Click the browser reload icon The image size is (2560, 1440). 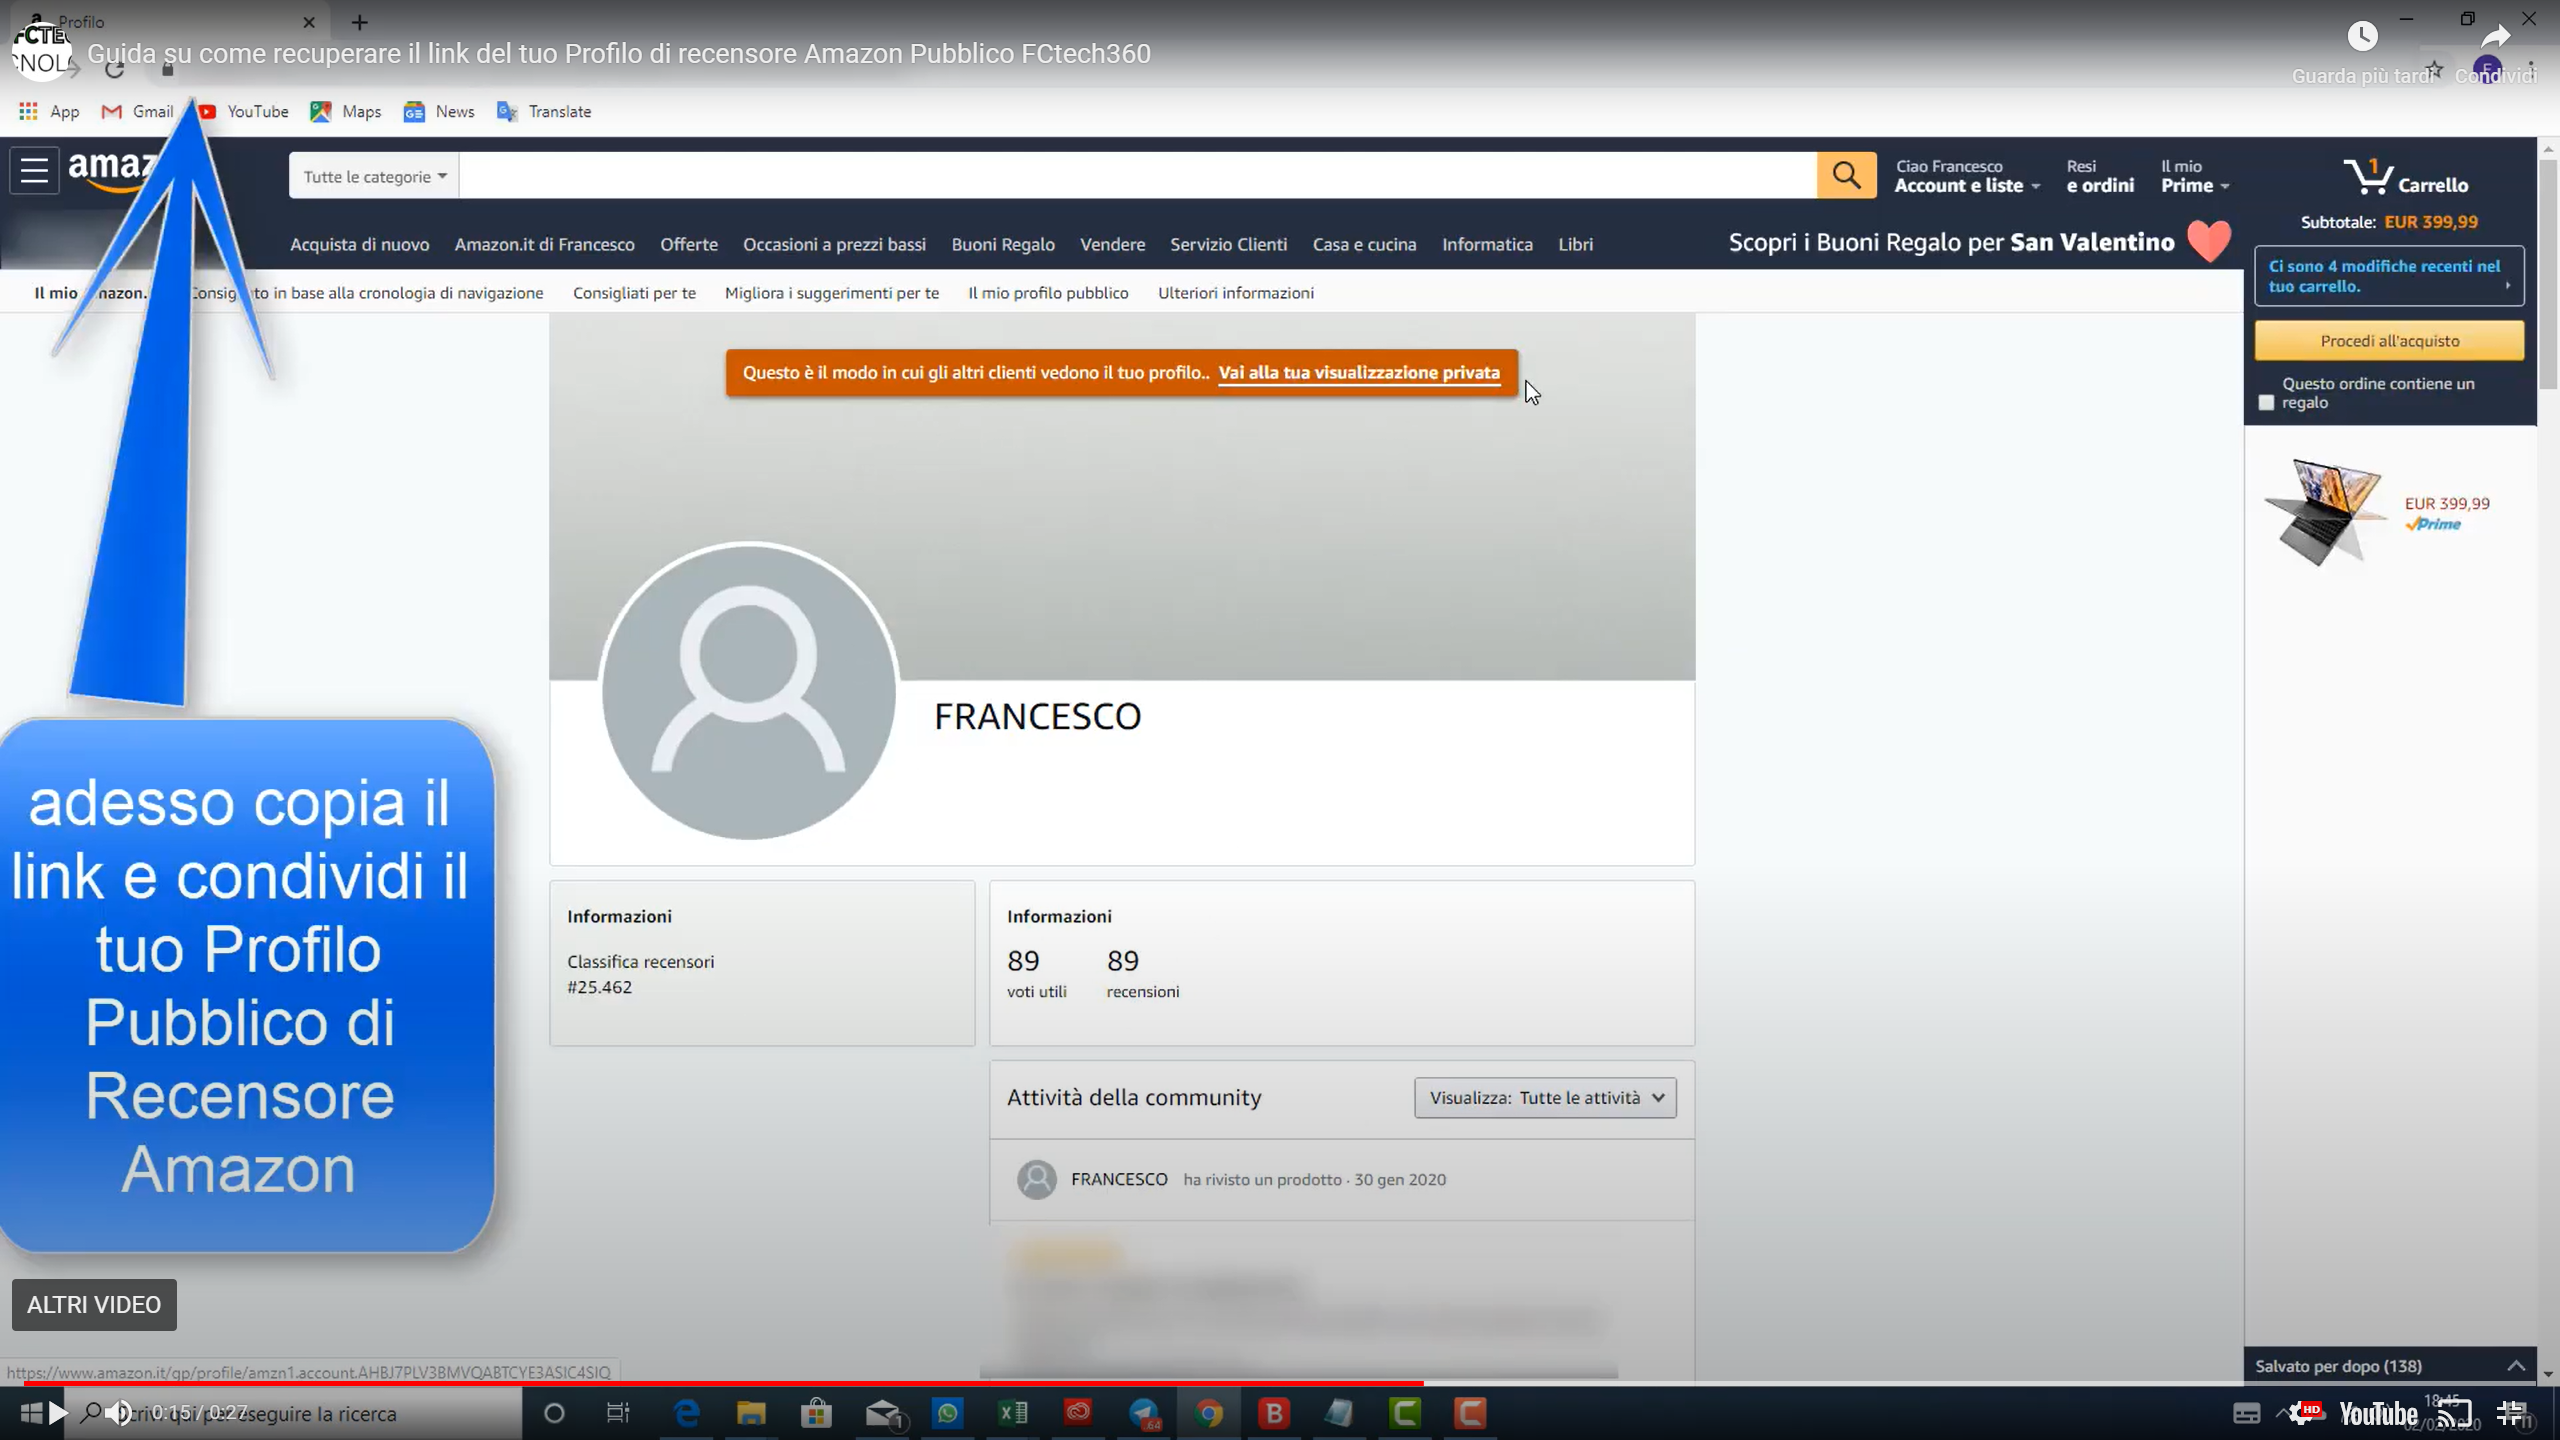(x=115, y=69)
